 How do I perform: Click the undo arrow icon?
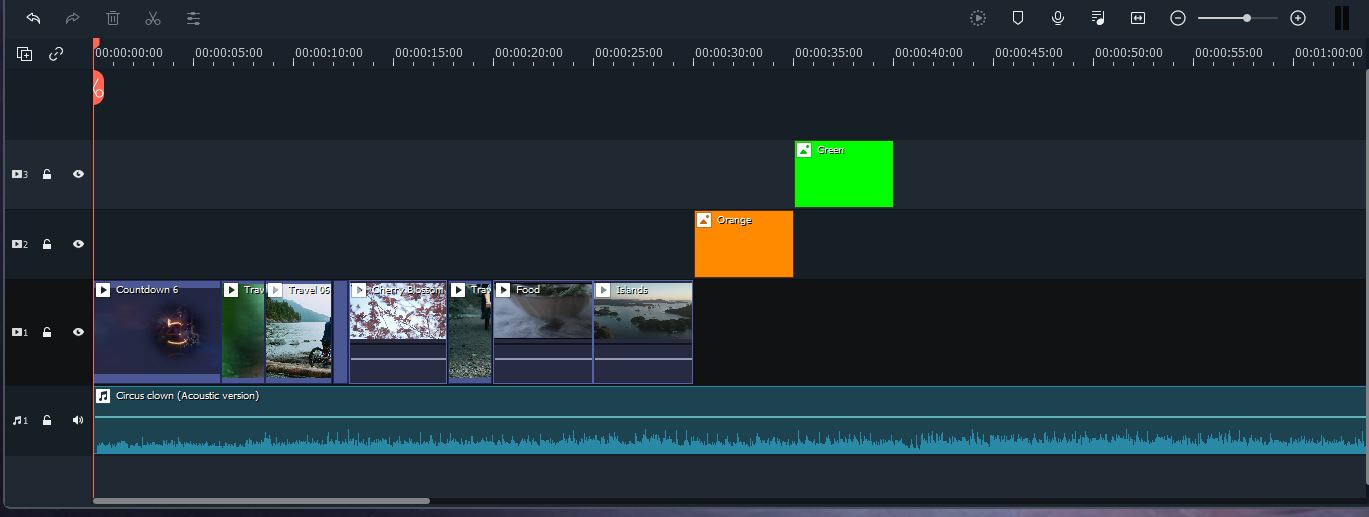(33, 18)
